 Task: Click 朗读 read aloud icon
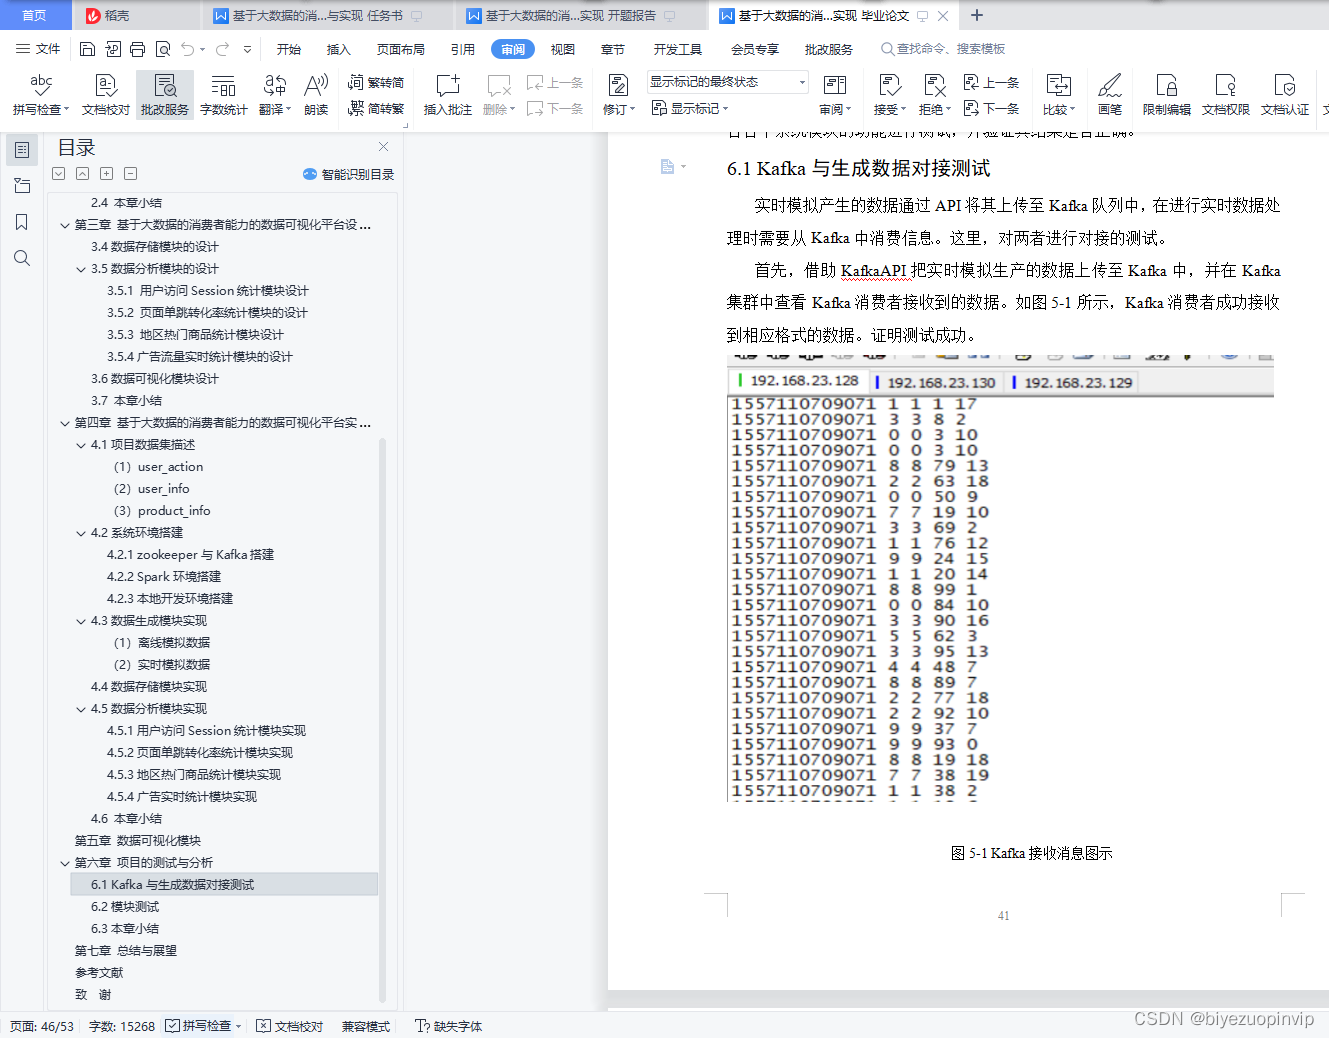coord(316,95)
